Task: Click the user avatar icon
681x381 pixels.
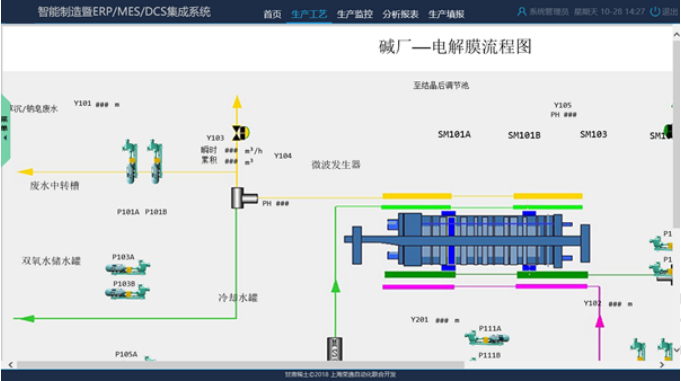Action: (522, 12)
